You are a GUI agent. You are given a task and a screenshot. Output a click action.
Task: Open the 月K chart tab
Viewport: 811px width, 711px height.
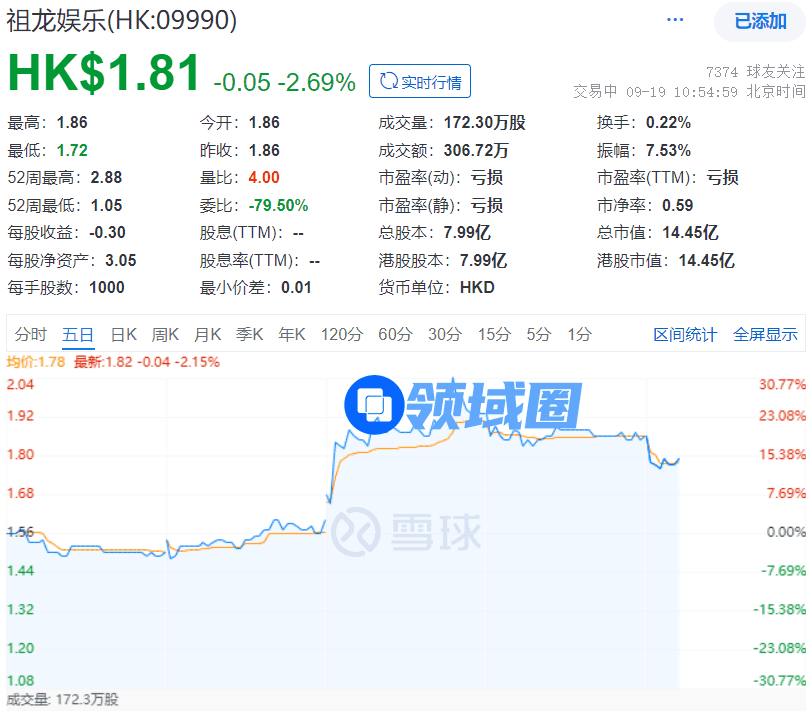point(207,335)
